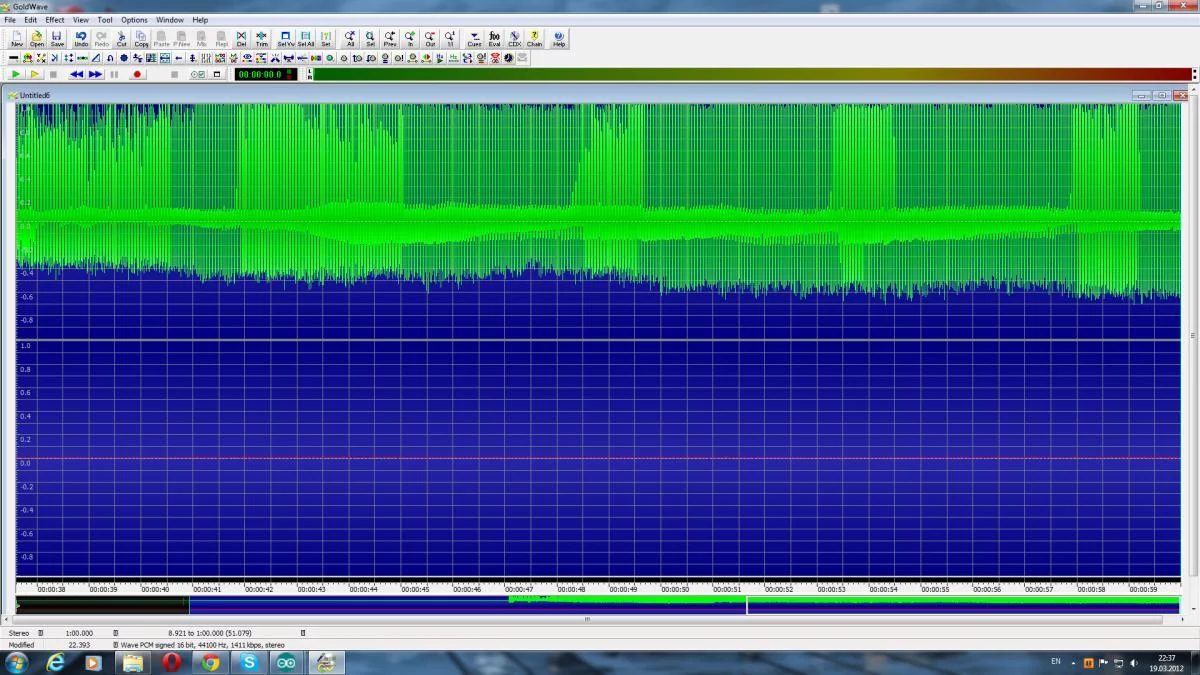The width and height of the screenshot is (1200, 675).
Task: Click the 00:00:45 mark on the time ruler
Action: coord(415,589)
